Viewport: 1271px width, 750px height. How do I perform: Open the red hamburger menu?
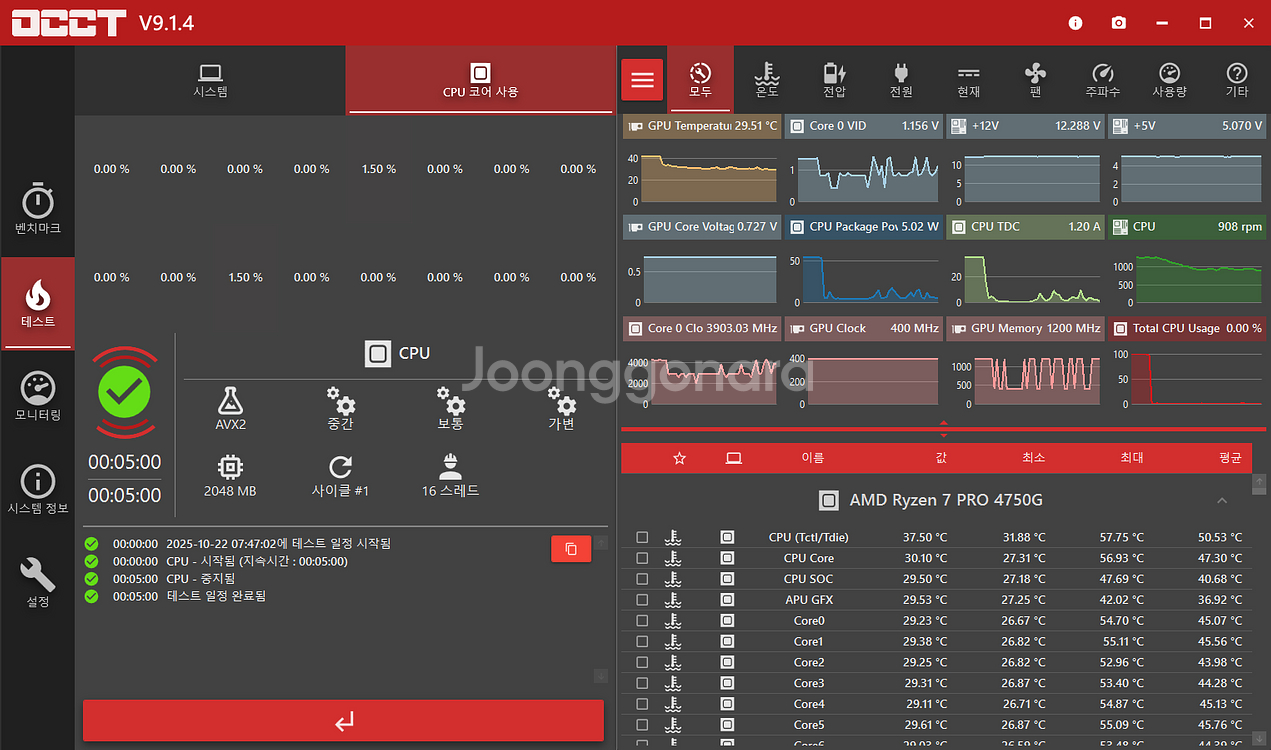coord(642,79)
